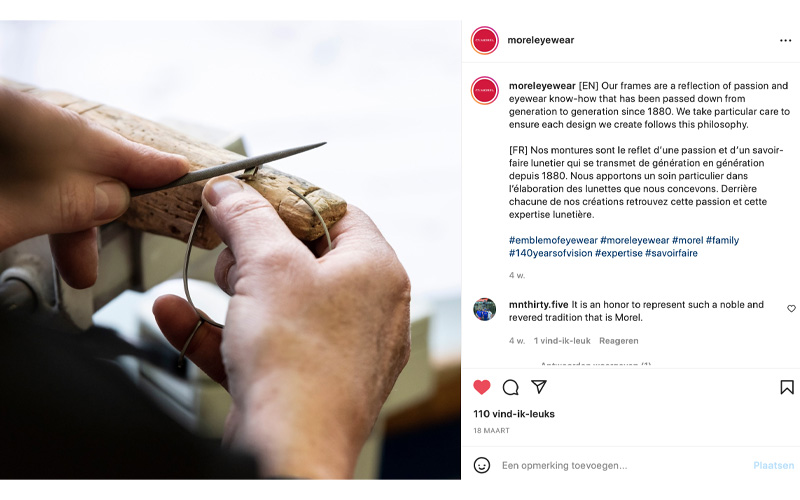
Task: Open the emoji picker smiley icon
Action: tap(482, 465)
